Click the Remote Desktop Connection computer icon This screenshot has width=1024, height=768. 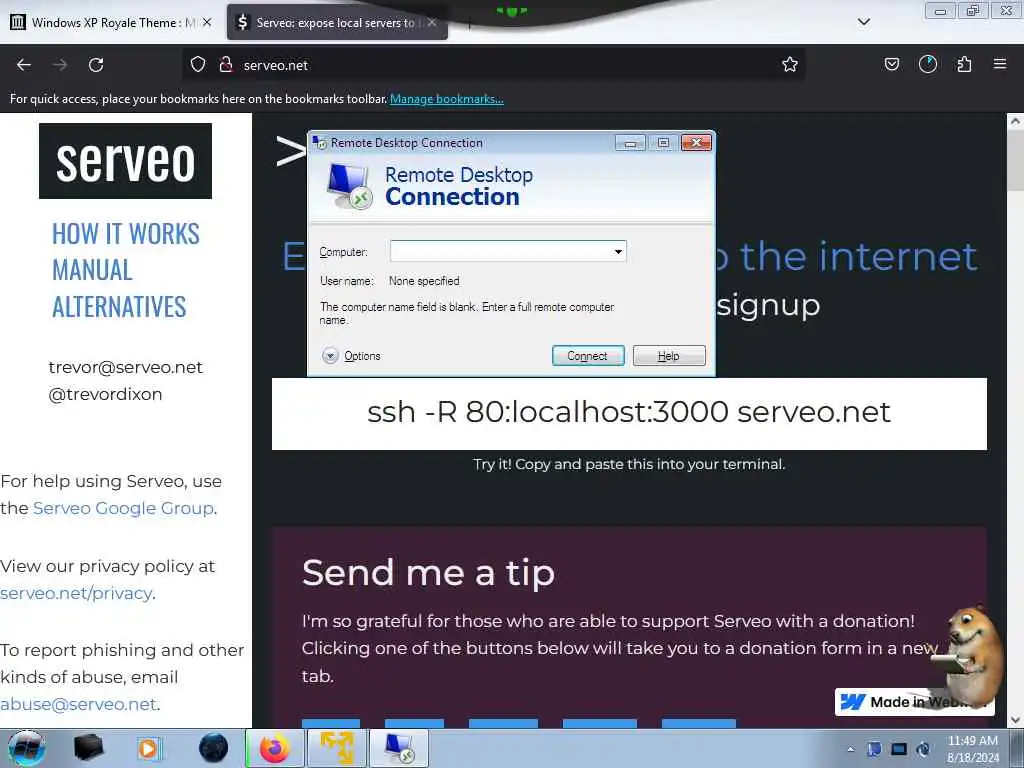[x=350, y=186]
